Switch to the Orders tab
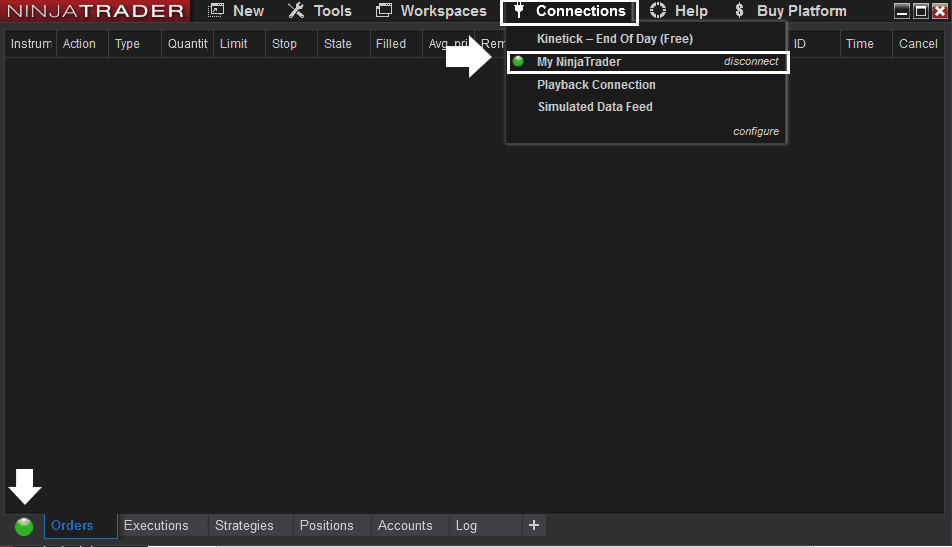Screen dimensions: 952x547 [x=81, y=526]
